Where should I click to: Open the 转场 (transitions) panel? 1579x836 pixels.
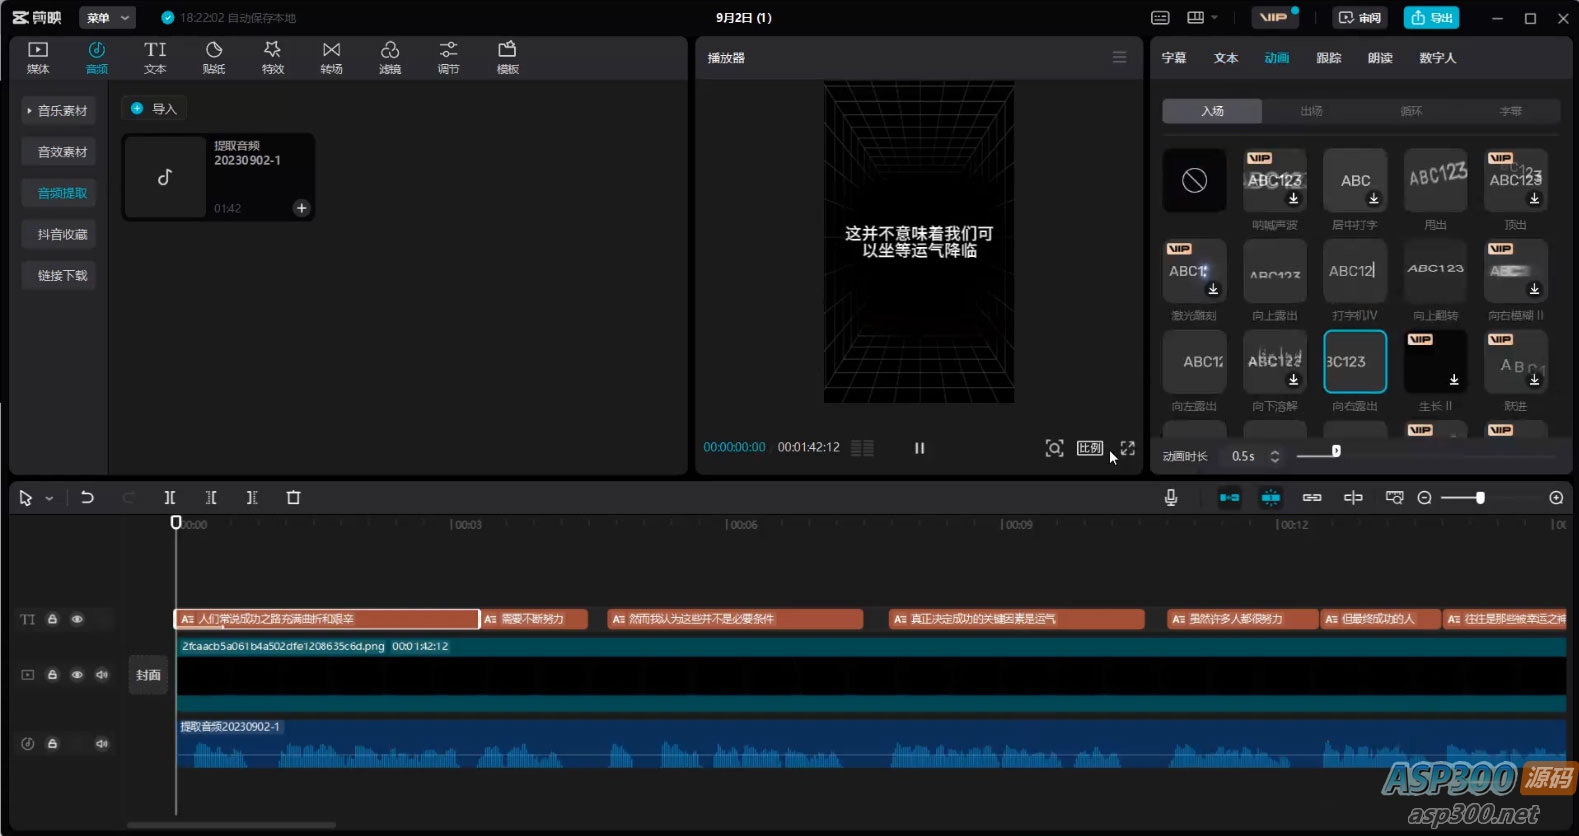(331, 57)
